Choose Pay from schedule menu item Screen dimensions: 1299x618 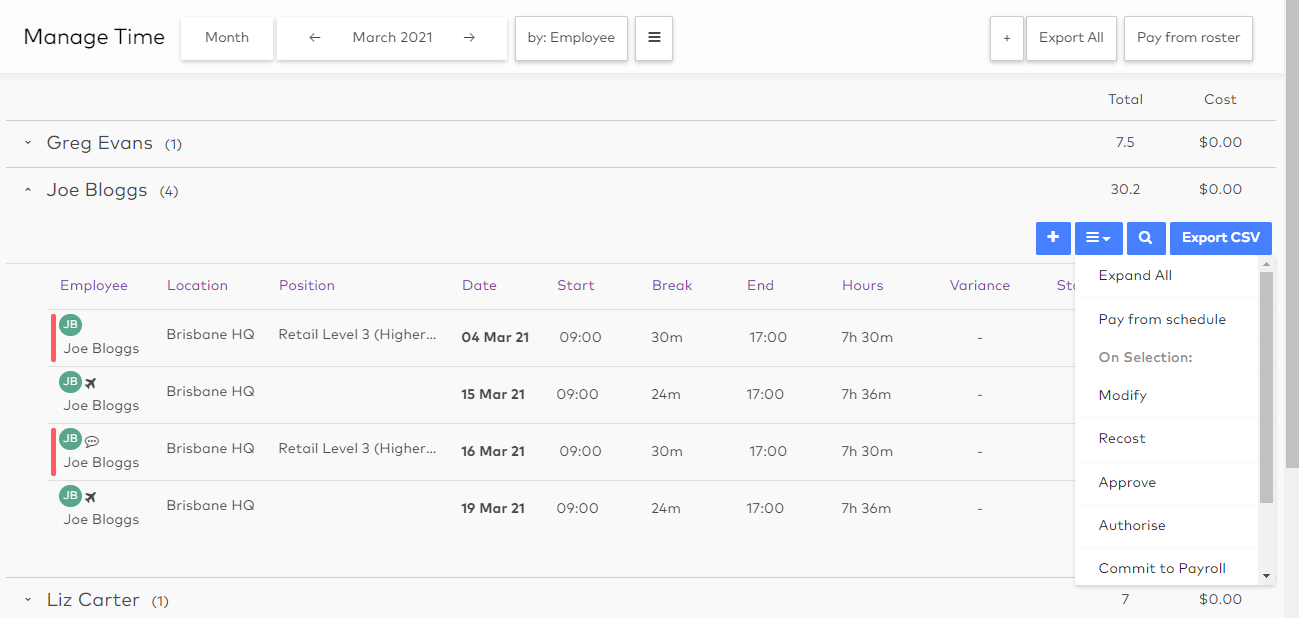point(1162,320)
